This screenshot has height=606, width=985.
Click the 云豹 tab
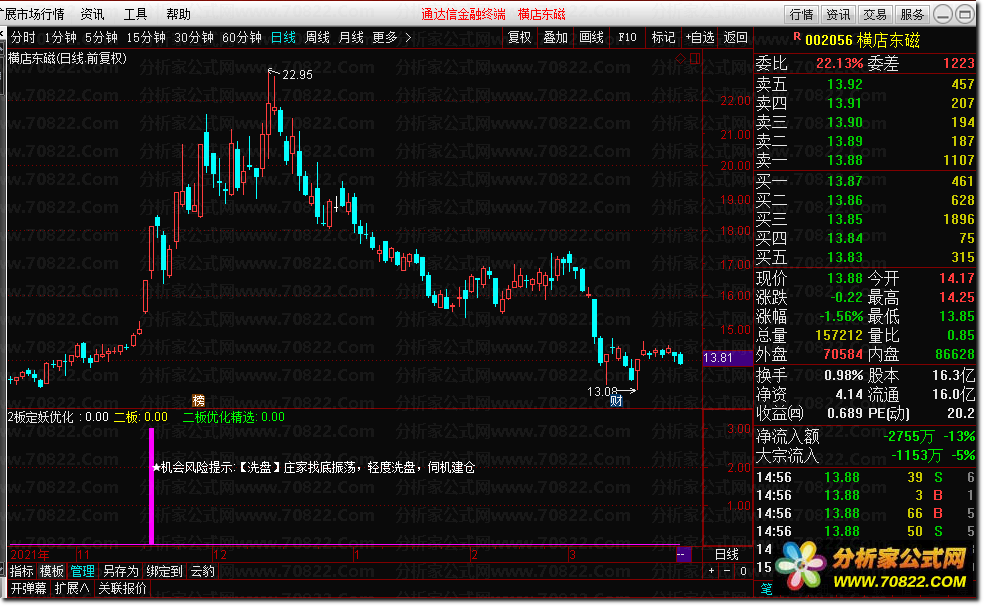tap(203, 571)
